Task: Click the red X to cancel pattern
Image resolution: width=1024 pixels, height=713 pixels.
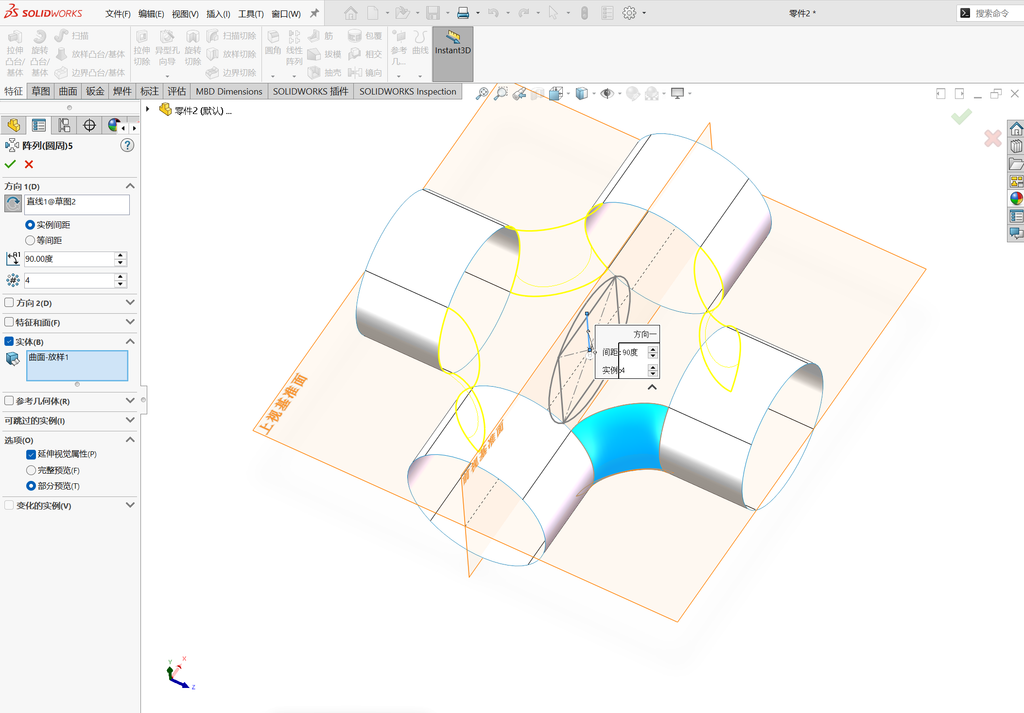Action: point(29,165)
